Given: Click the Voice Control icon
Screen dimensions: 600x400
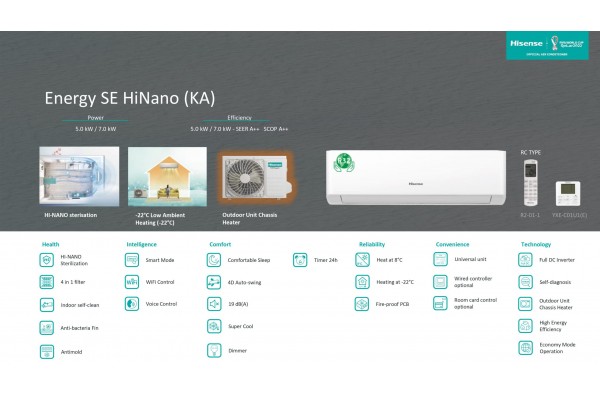Looking at the screenshot, I should click(x=132, y=304).
